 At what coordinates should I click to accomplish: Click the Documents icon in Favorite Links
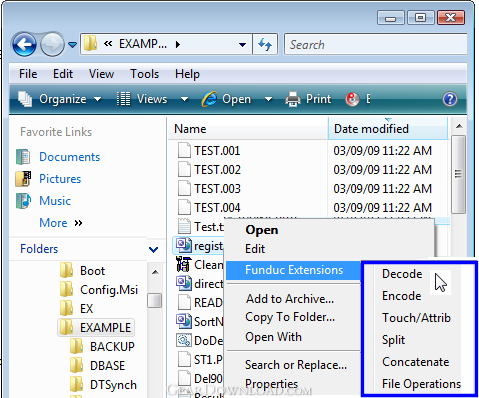23,157
